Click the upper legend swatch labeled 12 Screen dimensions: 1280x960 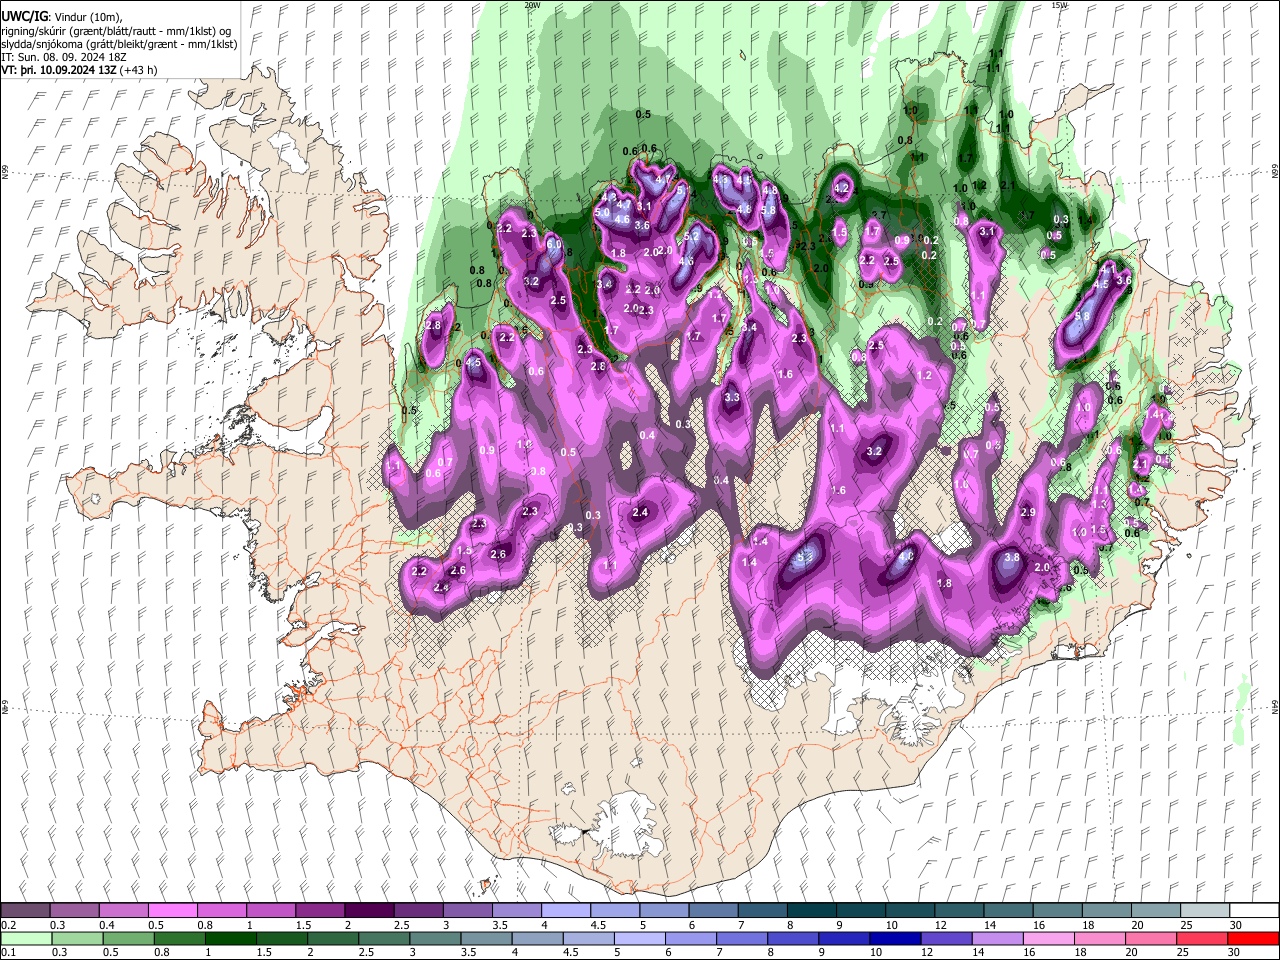point(957,910)
